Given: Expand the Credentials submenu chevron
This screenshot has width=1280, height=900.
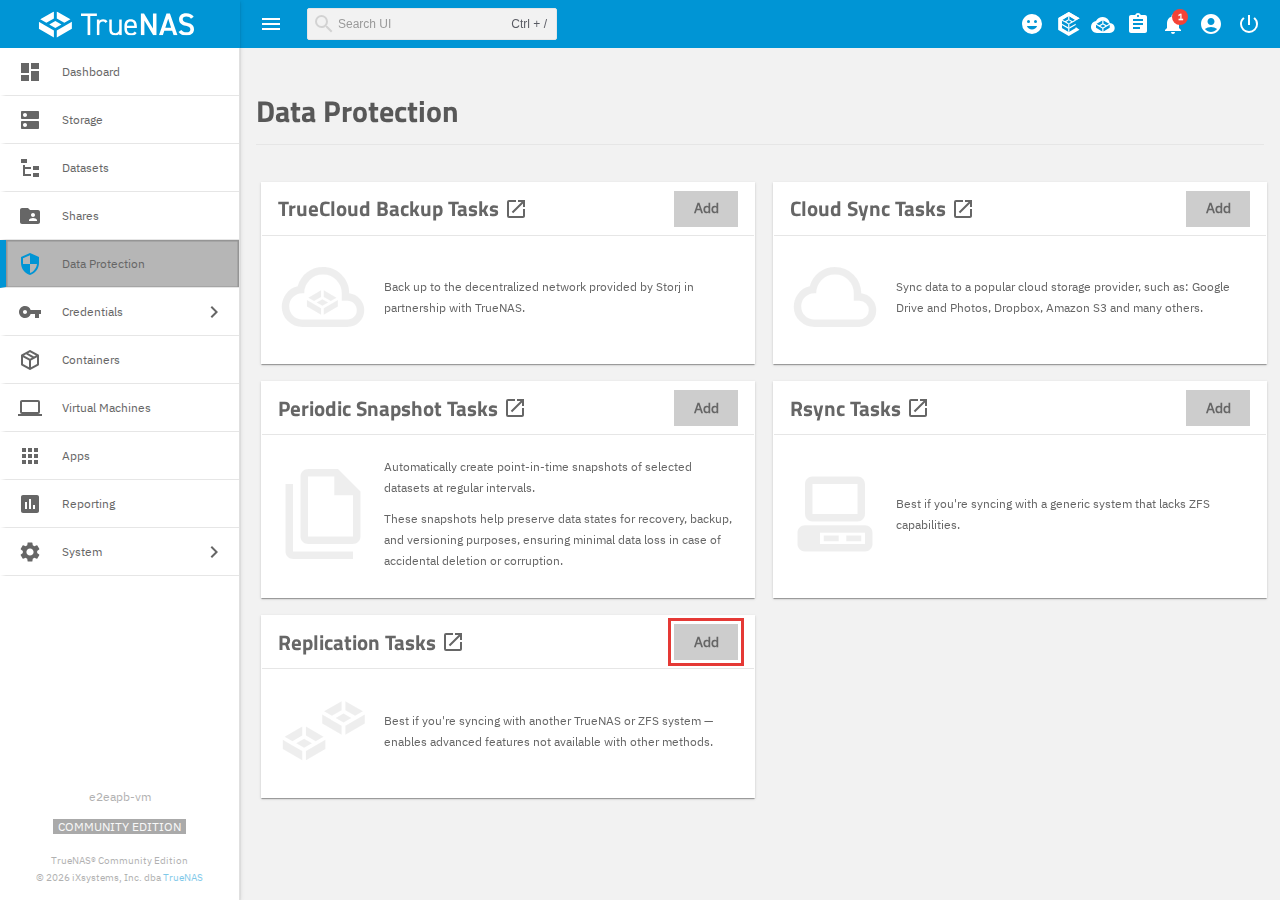Looking at the screenshot, I should [x=214, y=312].
